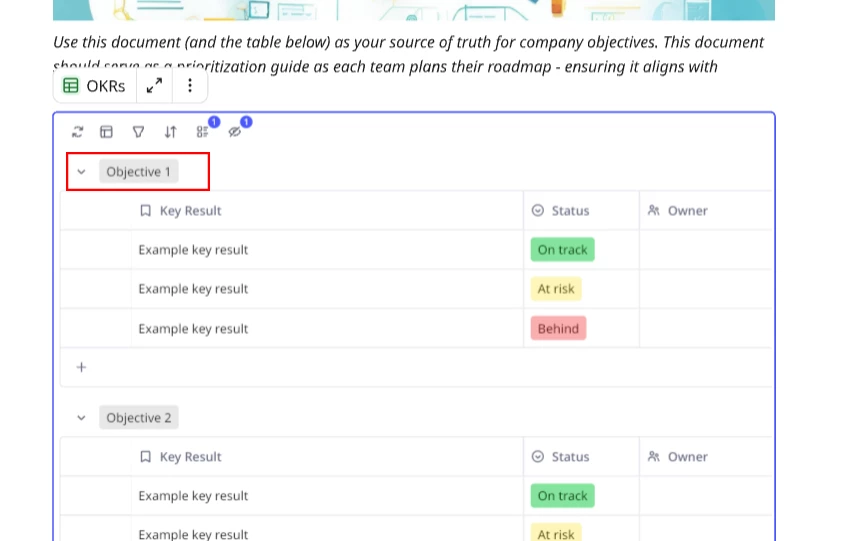Open Behind status in Objective 1
Image resolution: width=848 pixels, height=541 pixels.
click(x=558, y=328)
